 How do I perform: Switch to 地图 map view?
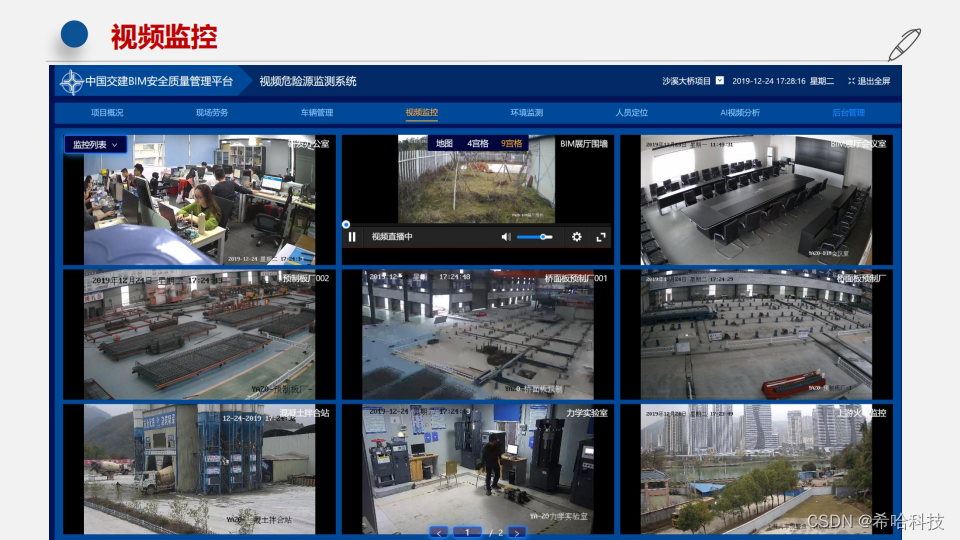click(x=444, y=143)
